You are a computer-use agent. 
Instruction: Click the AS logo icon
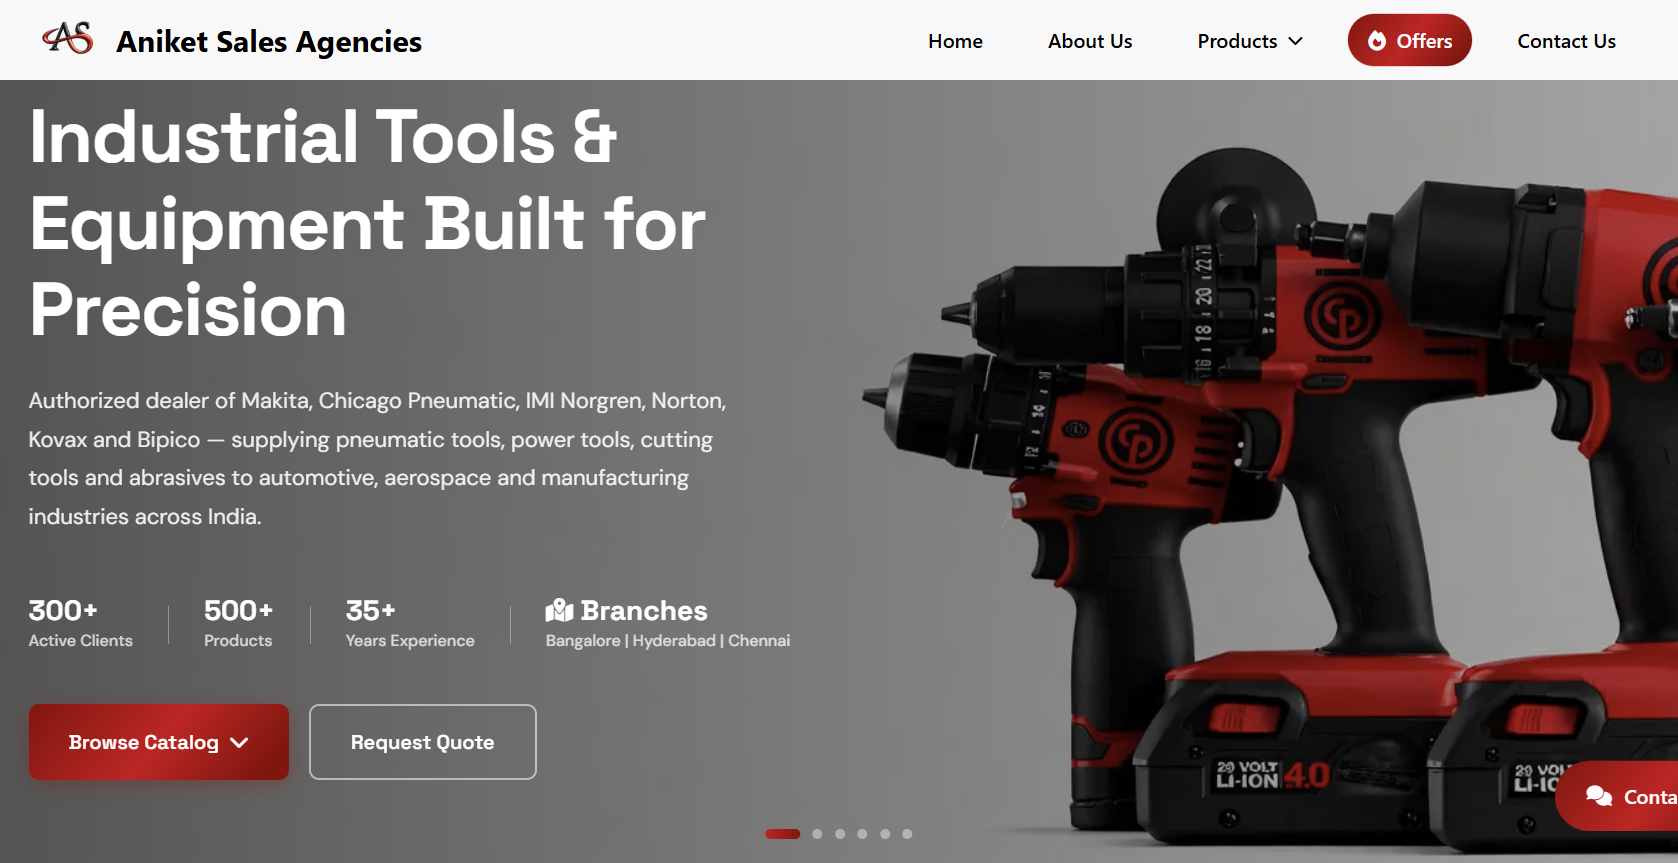[x=68, y=39]
